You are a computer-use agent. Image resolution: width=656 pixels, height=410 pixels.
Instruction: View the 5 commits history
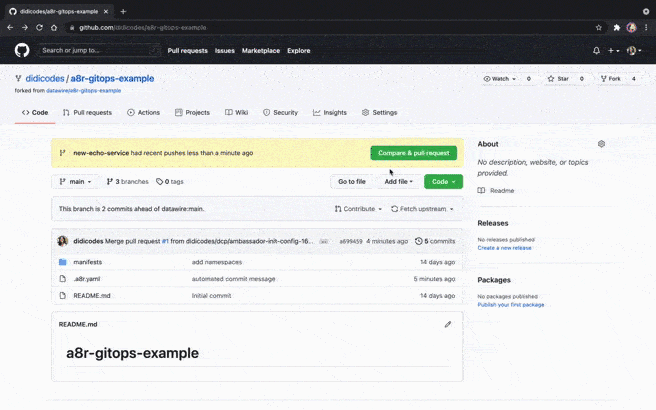coord(435,241)
